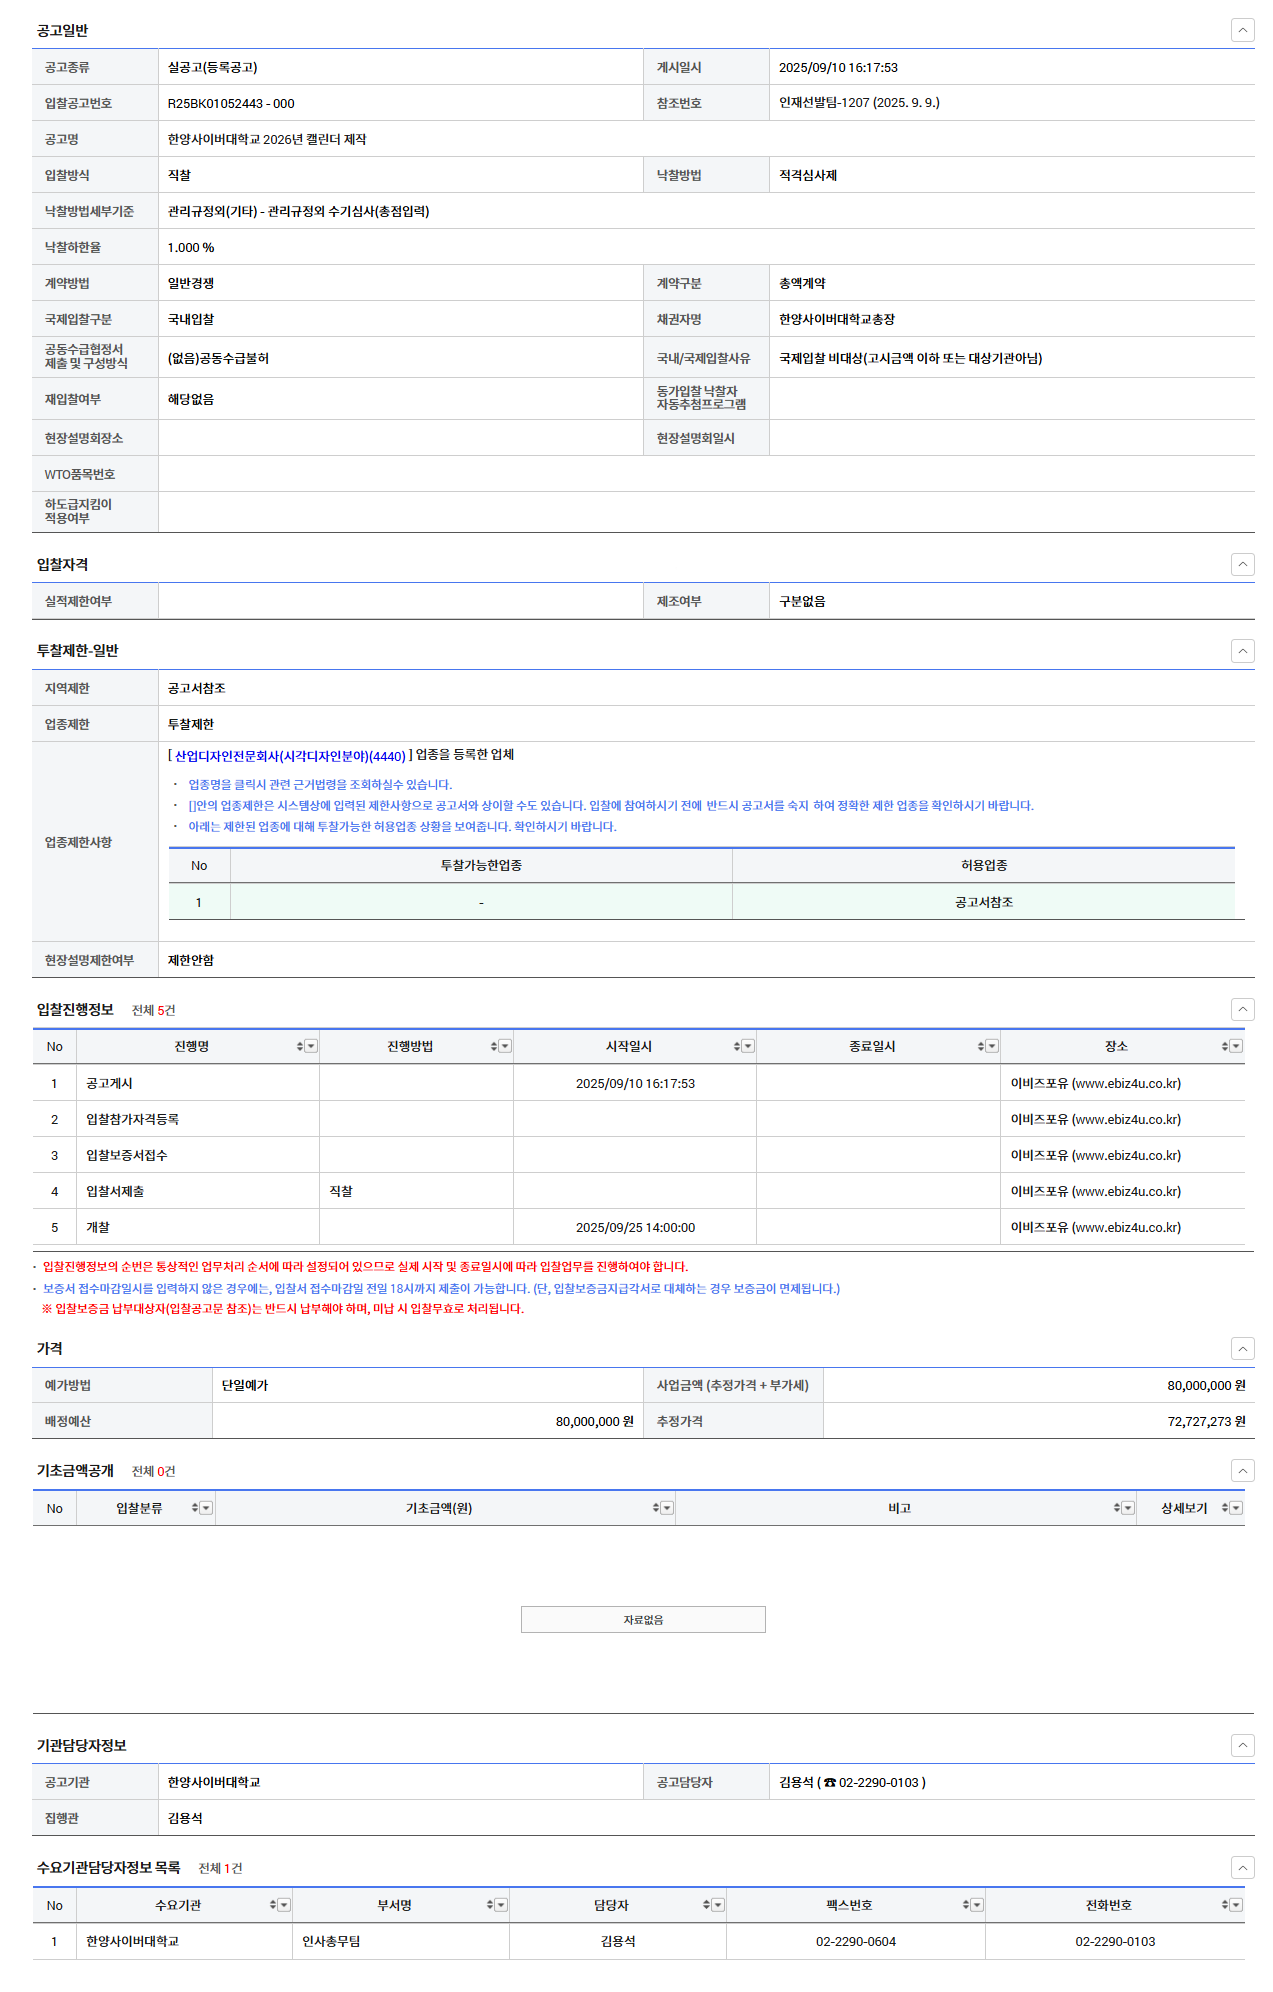Open the 전화번호 column filter dropdown
The height and width of the screenshot is (1992, 1273).
click(x=1236, y=1905)
